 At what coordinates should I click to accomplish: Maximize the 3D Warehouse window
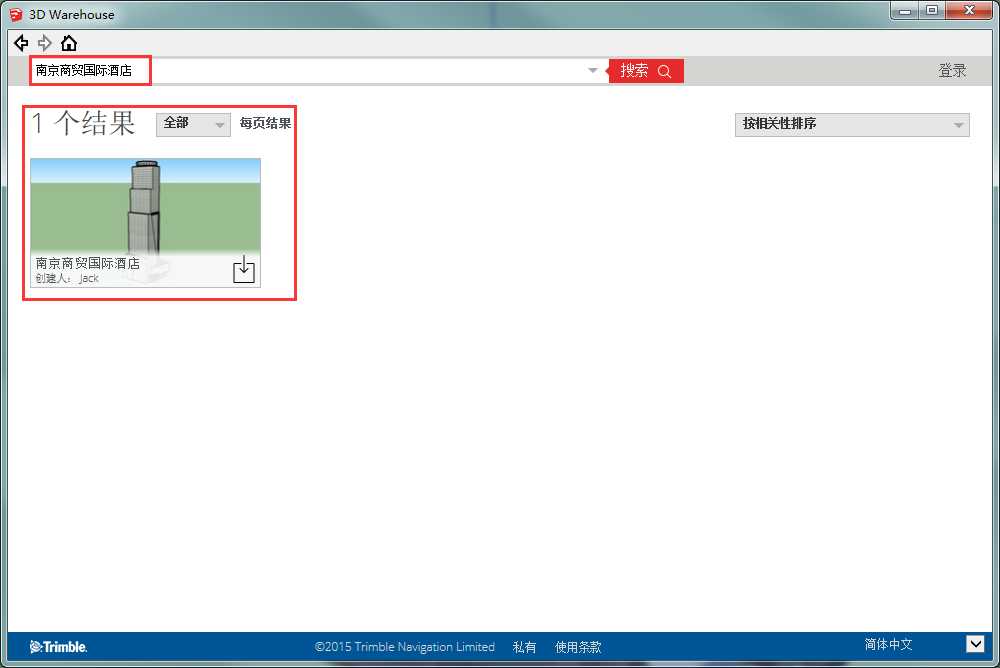coord(932,11)
